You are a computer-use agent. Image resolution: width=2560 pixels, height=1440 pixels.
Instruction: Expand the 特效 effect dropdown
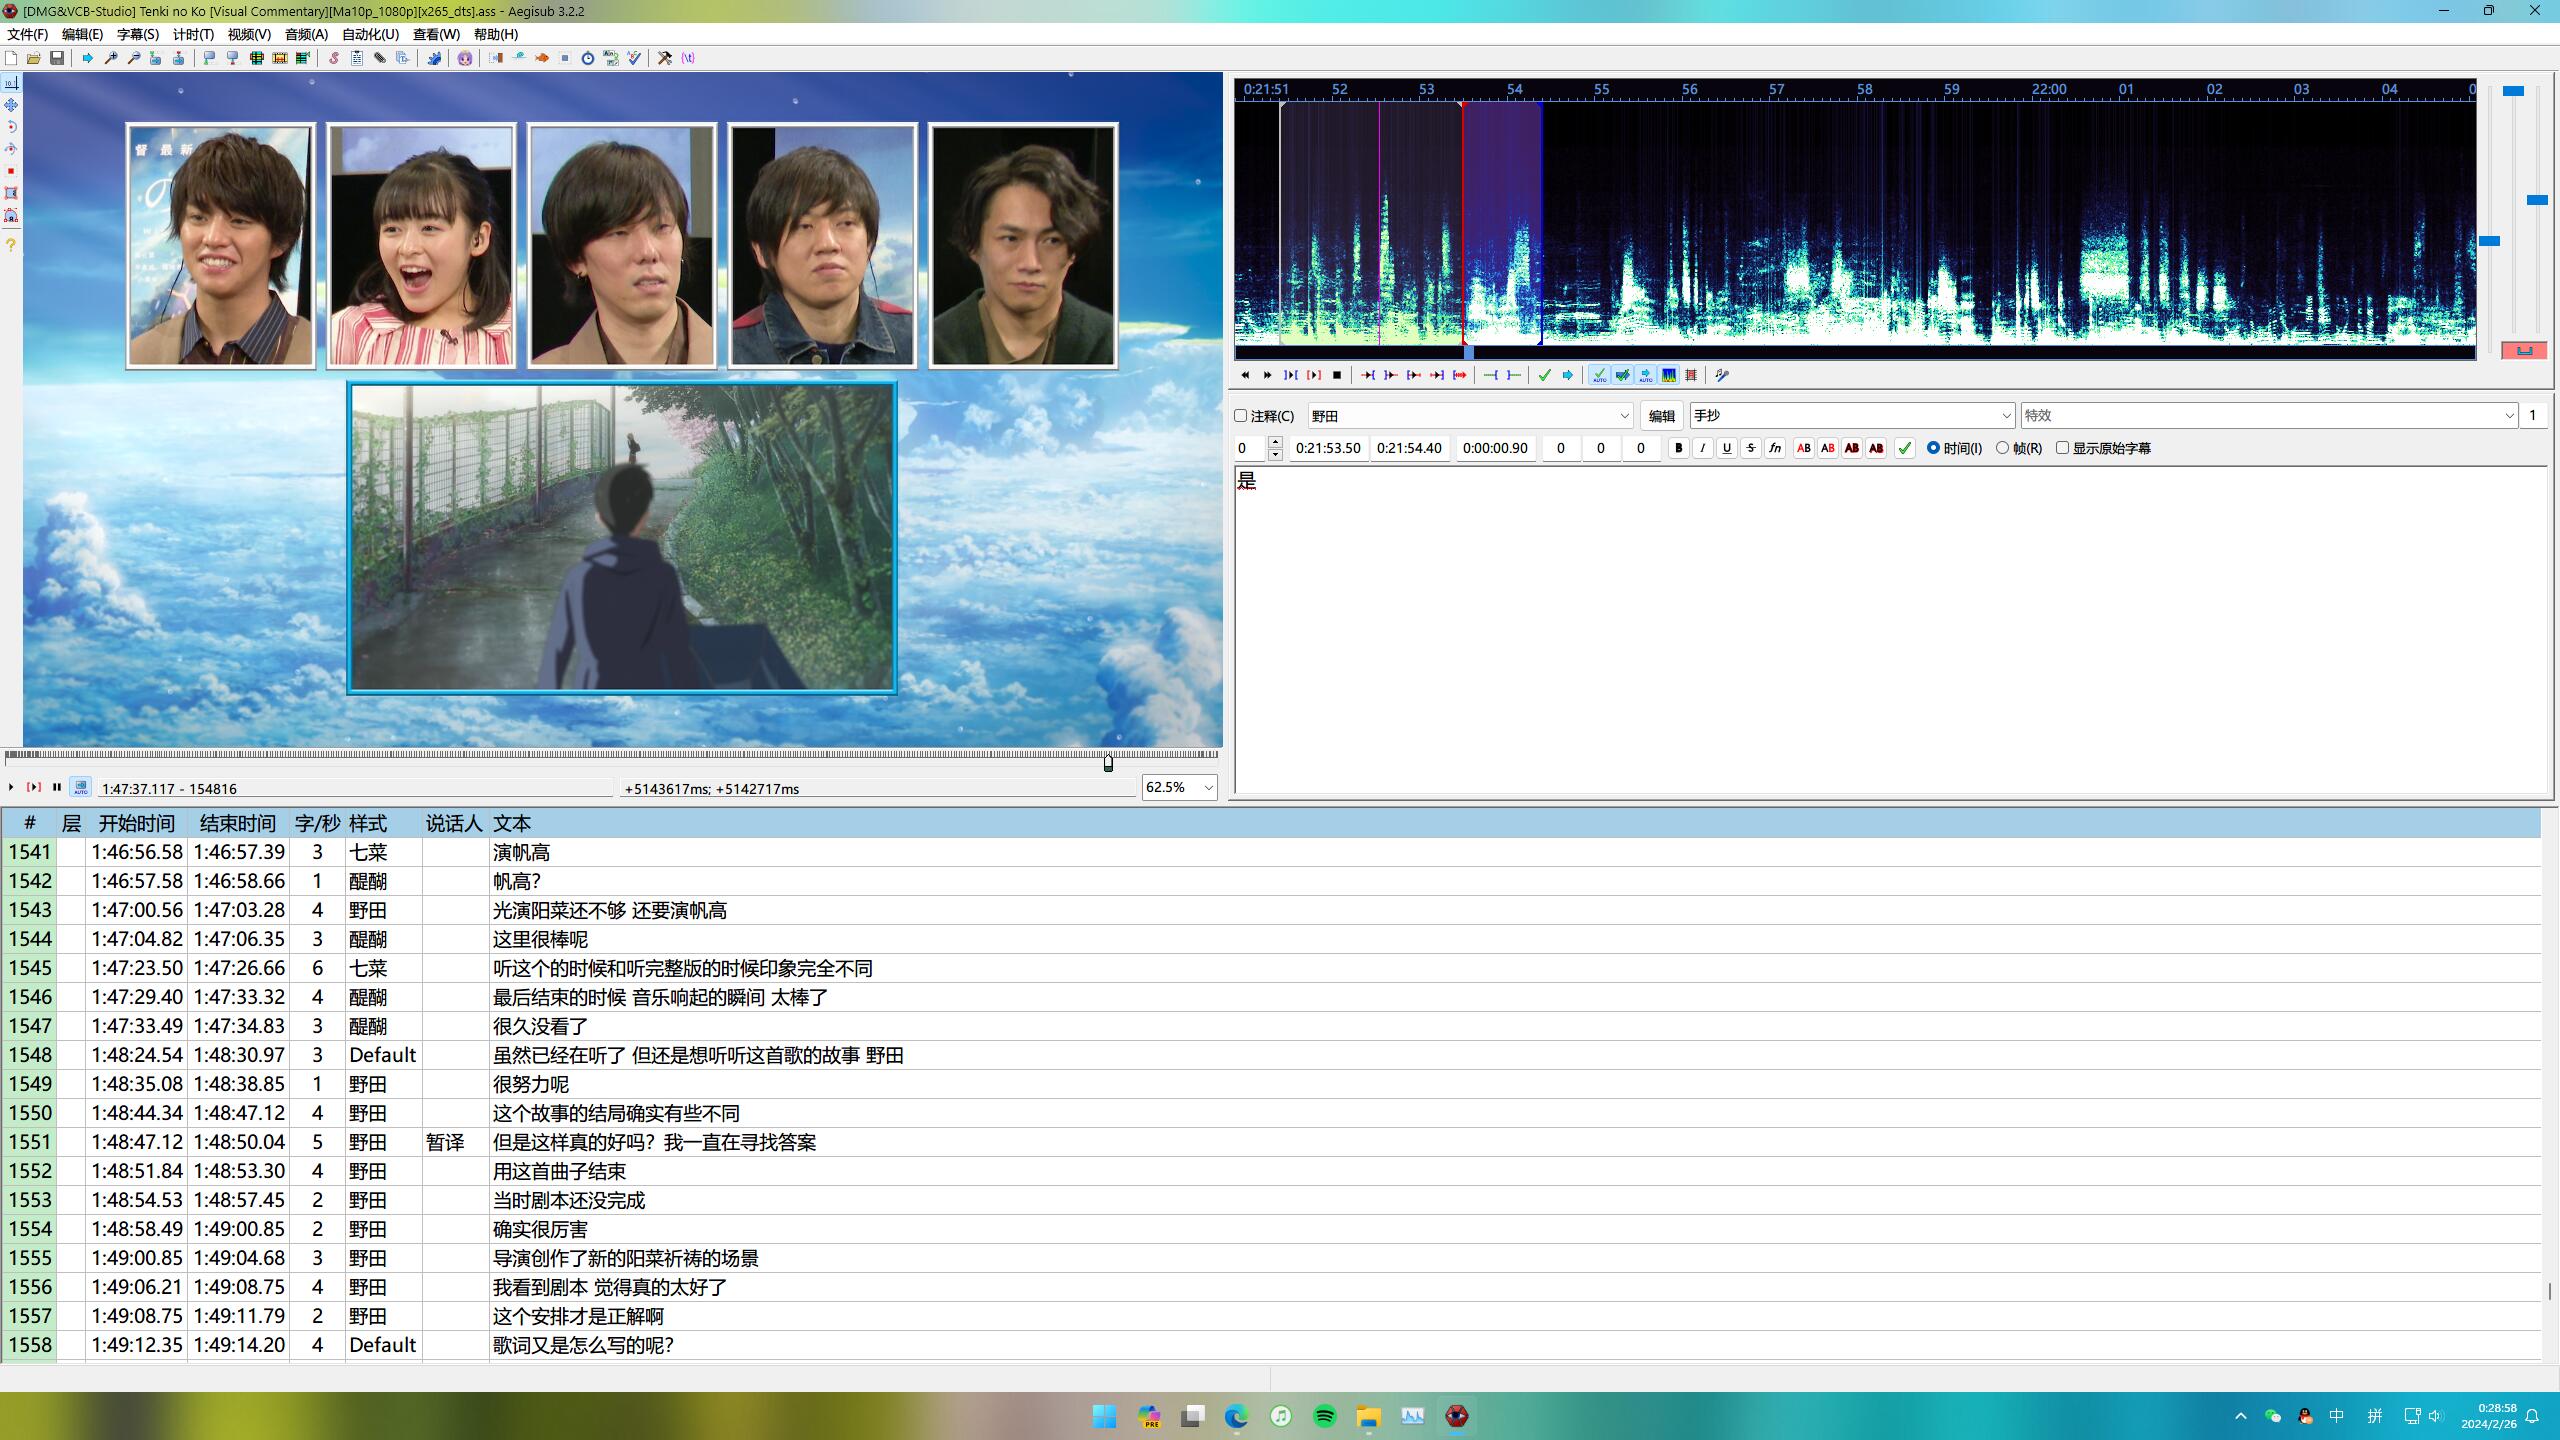click(x=2509, y=416)
